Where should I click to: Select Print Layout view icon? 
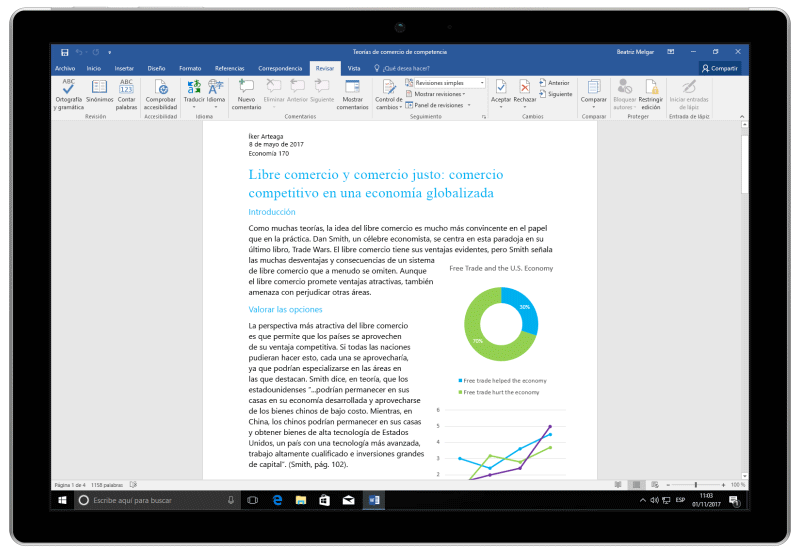[636, 485]
